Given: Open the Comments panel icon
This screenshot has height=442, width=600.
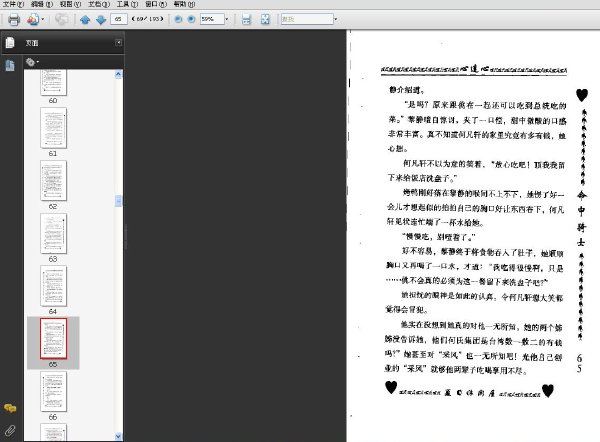Looking at the screenshot, I should pos(10,408).
